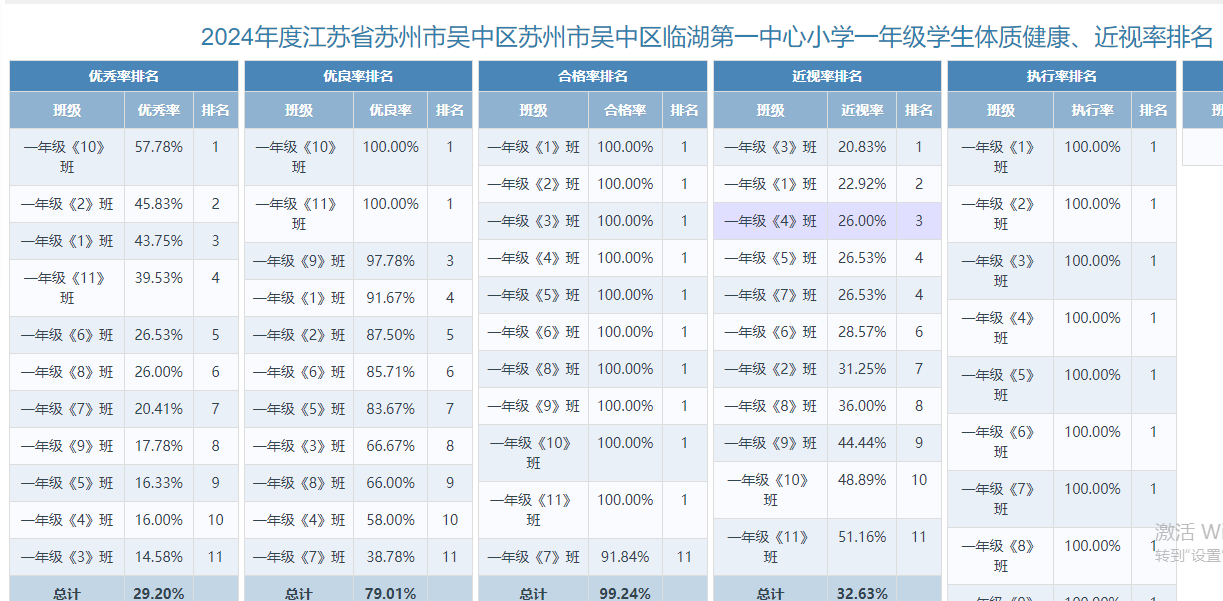
Task: Click 班级 column header in 合格率排名 table
Action: (x=534, y=110)
